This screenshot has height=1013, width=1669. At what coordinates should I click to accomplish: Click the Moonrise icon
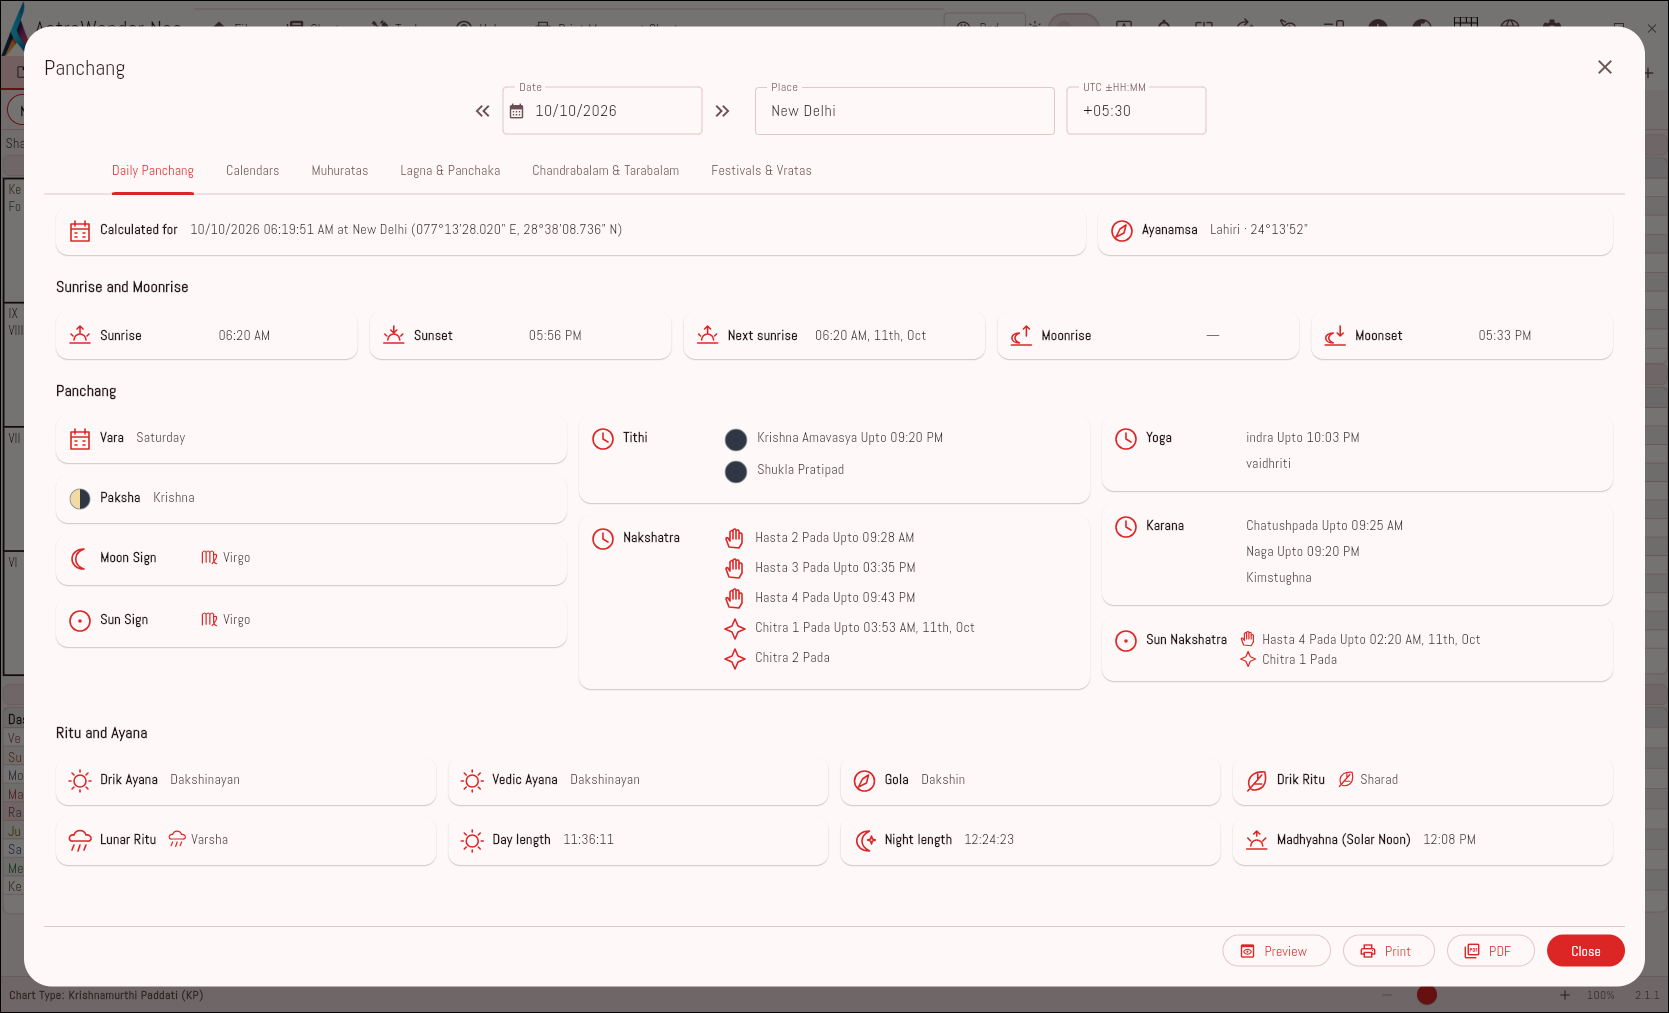1021,335
